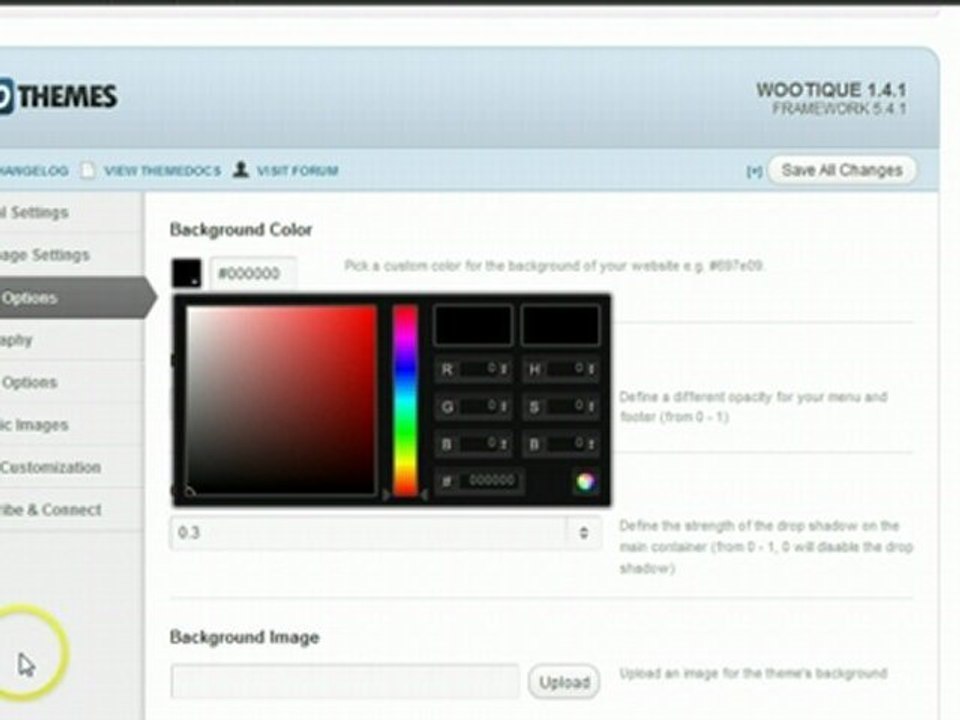Image resolution: width=960 pixels, height=720 pixels.
Task: Click the stepper arrows on 0.3 field
Action: tap(583, 533)
